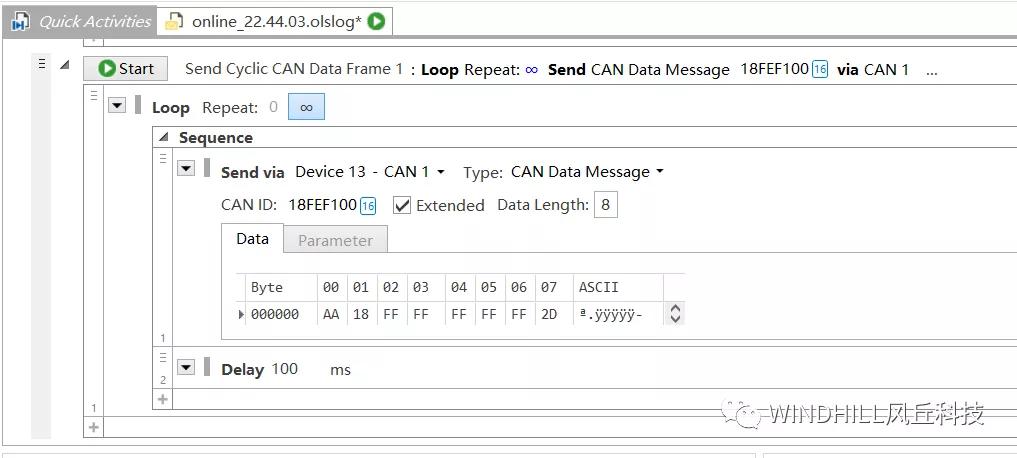The width and height of the screenshot is (1017, 458).
Task: Switch to the Parameter tab
Action: tap(335, 240)
